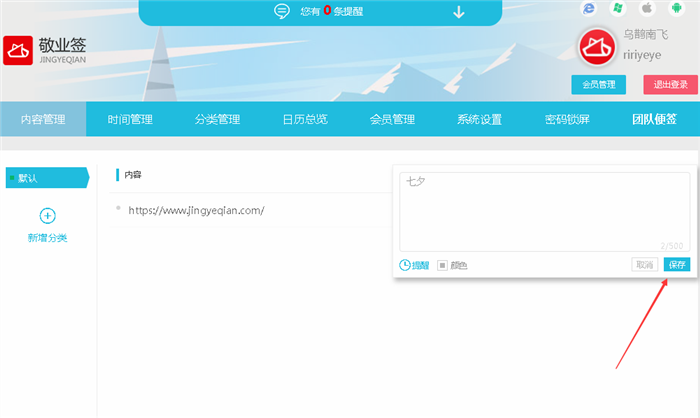Screen dimensions: 700x418
Task: Click the reminder count notification text
Action: (x=331, y=11)
